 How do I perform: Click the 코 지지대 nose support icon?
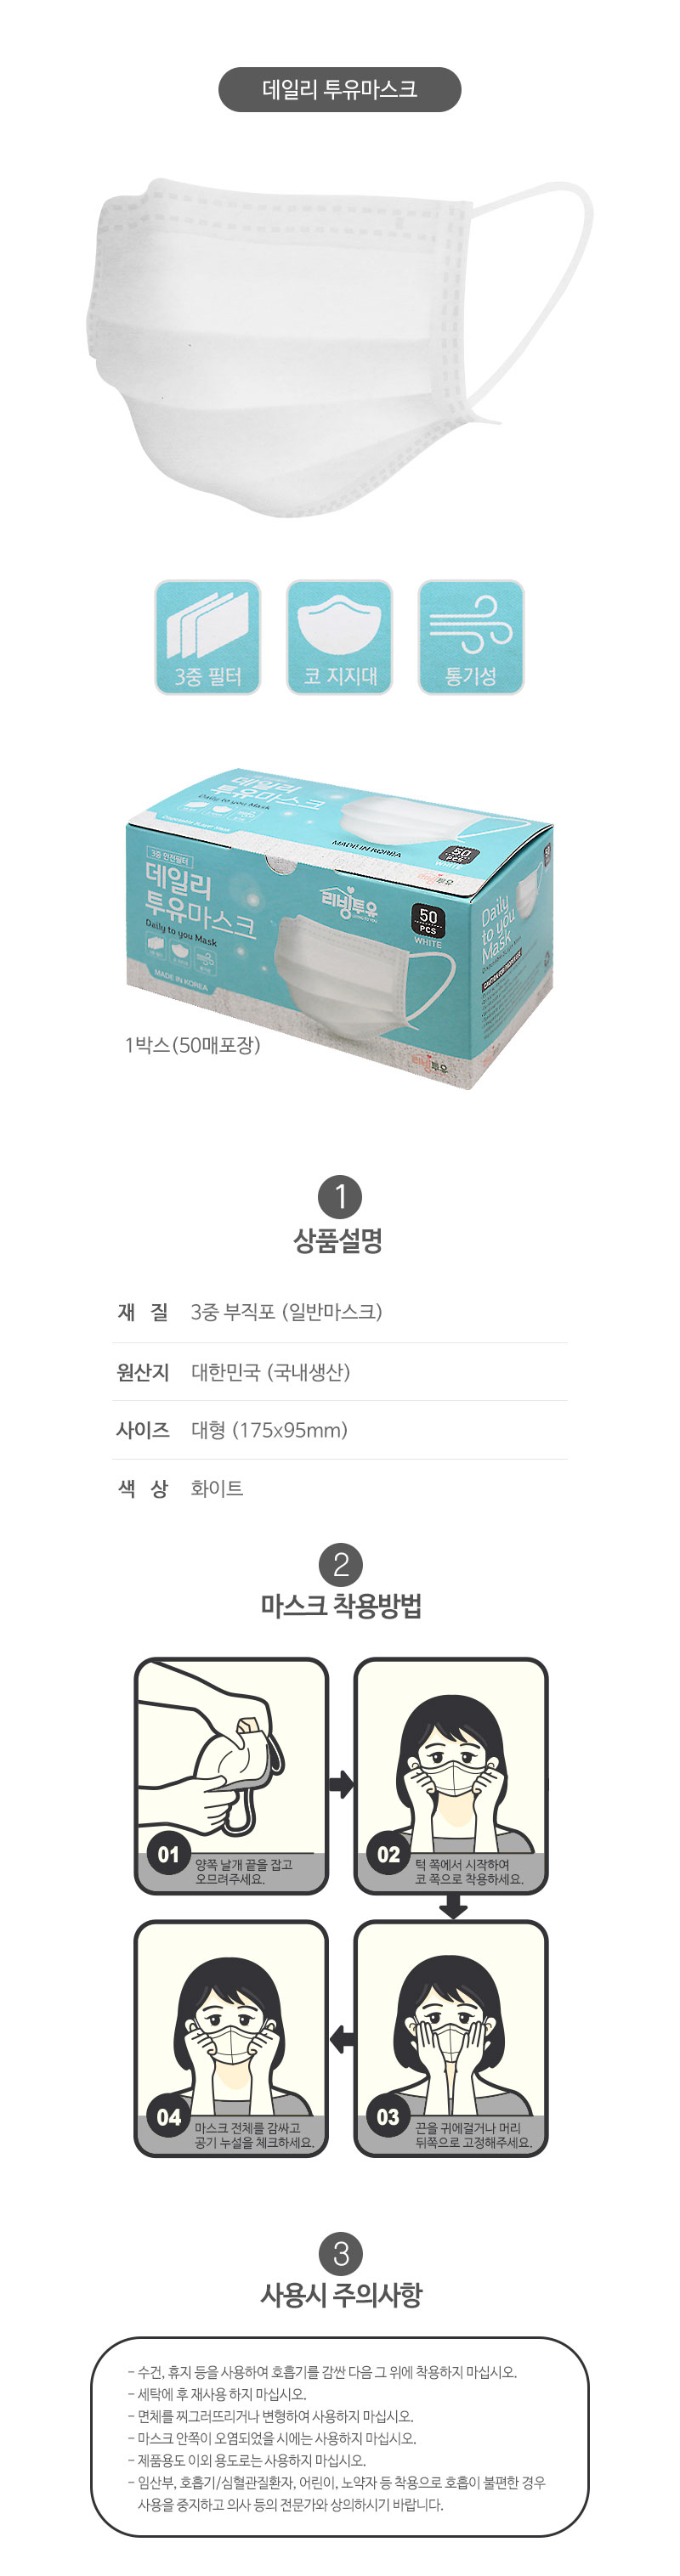pyautogui.click(x=340, y=637)
